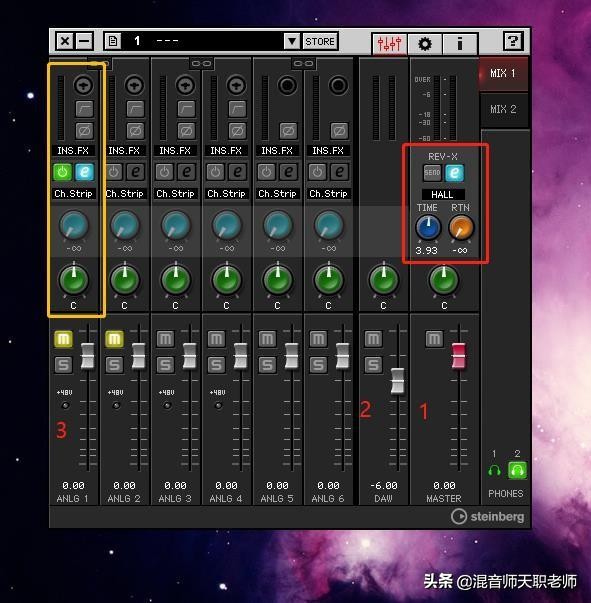Invert phase on ANLG 1
Image resolution: width=591 pixels, height=603 pixels.
point(84,131)
